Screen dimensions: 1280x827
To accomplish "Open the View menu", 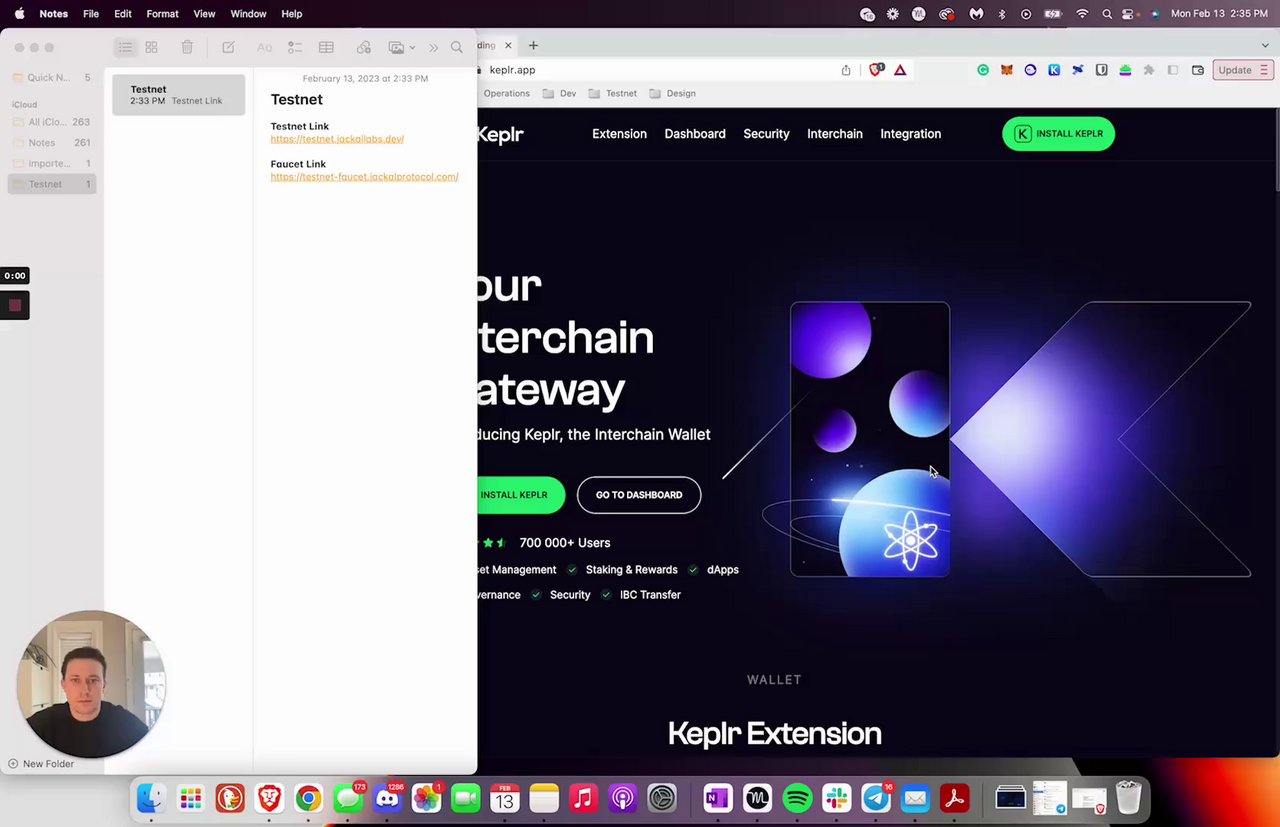I will 204,14.
